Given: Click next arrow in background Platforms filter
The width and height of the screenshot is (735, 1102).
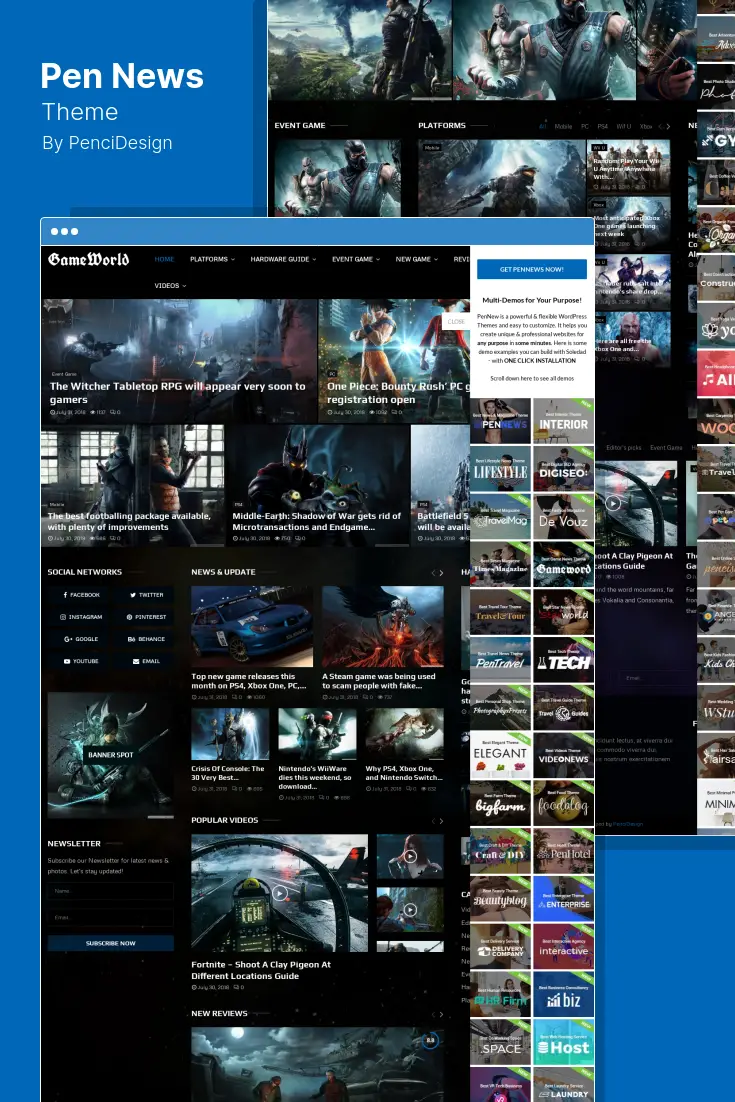Looking at the screenshot, I should [x=668, y=127].
